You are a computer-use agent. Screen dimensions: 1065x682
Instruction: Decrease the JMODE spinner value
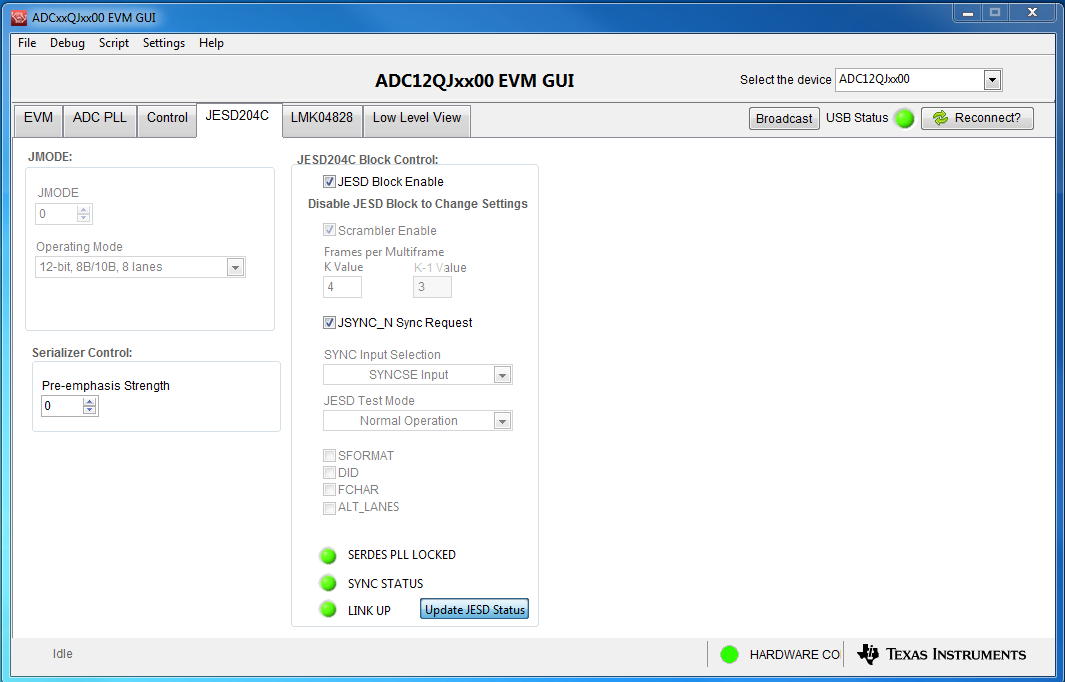(x=84, y=218)
